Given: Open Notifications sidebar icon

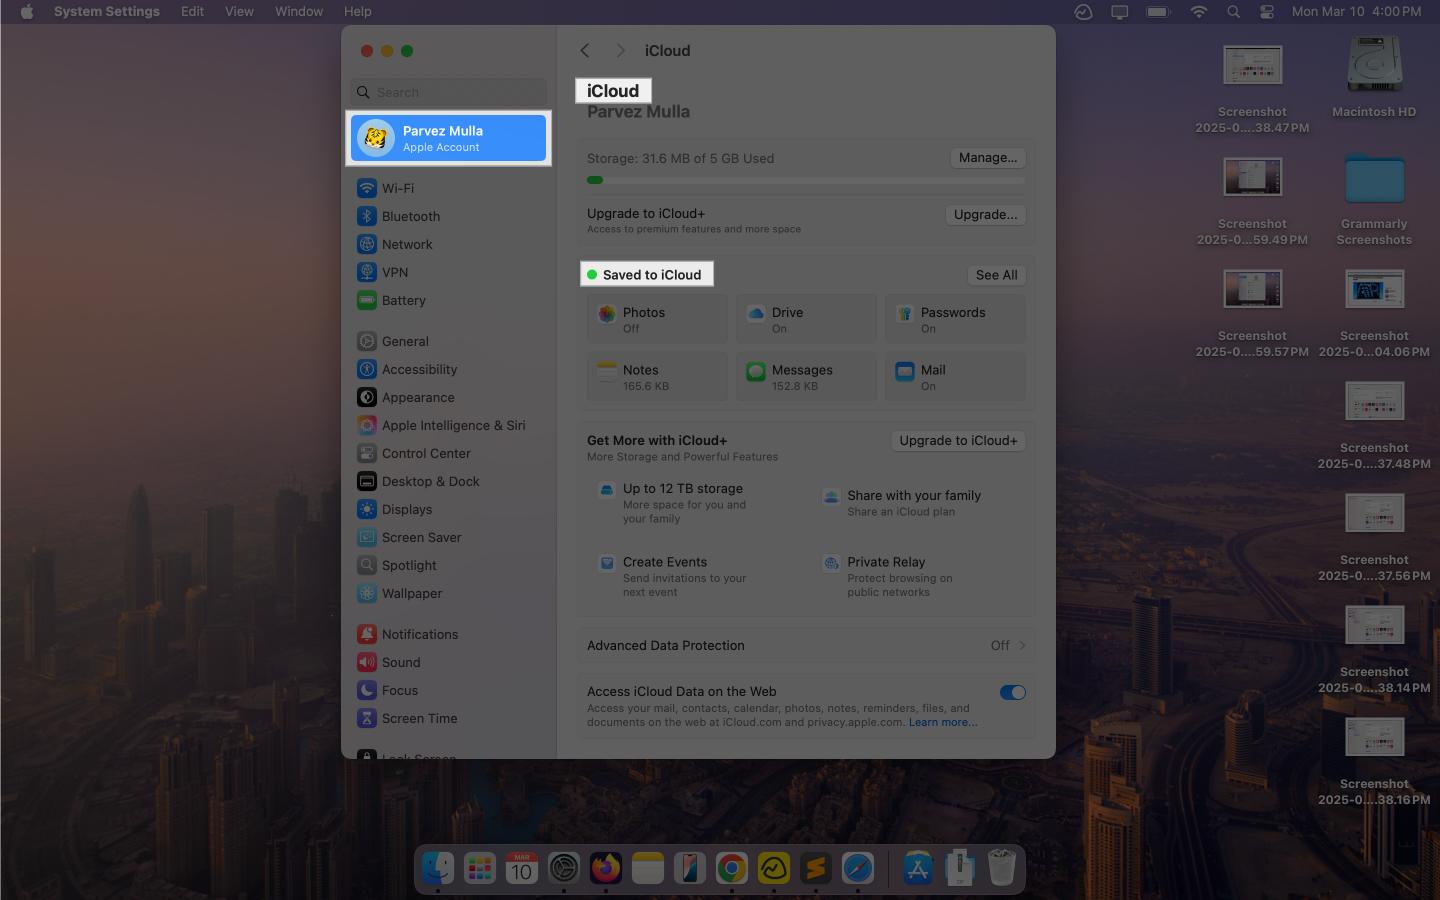Looking at the screenshot, I should 367,634.
